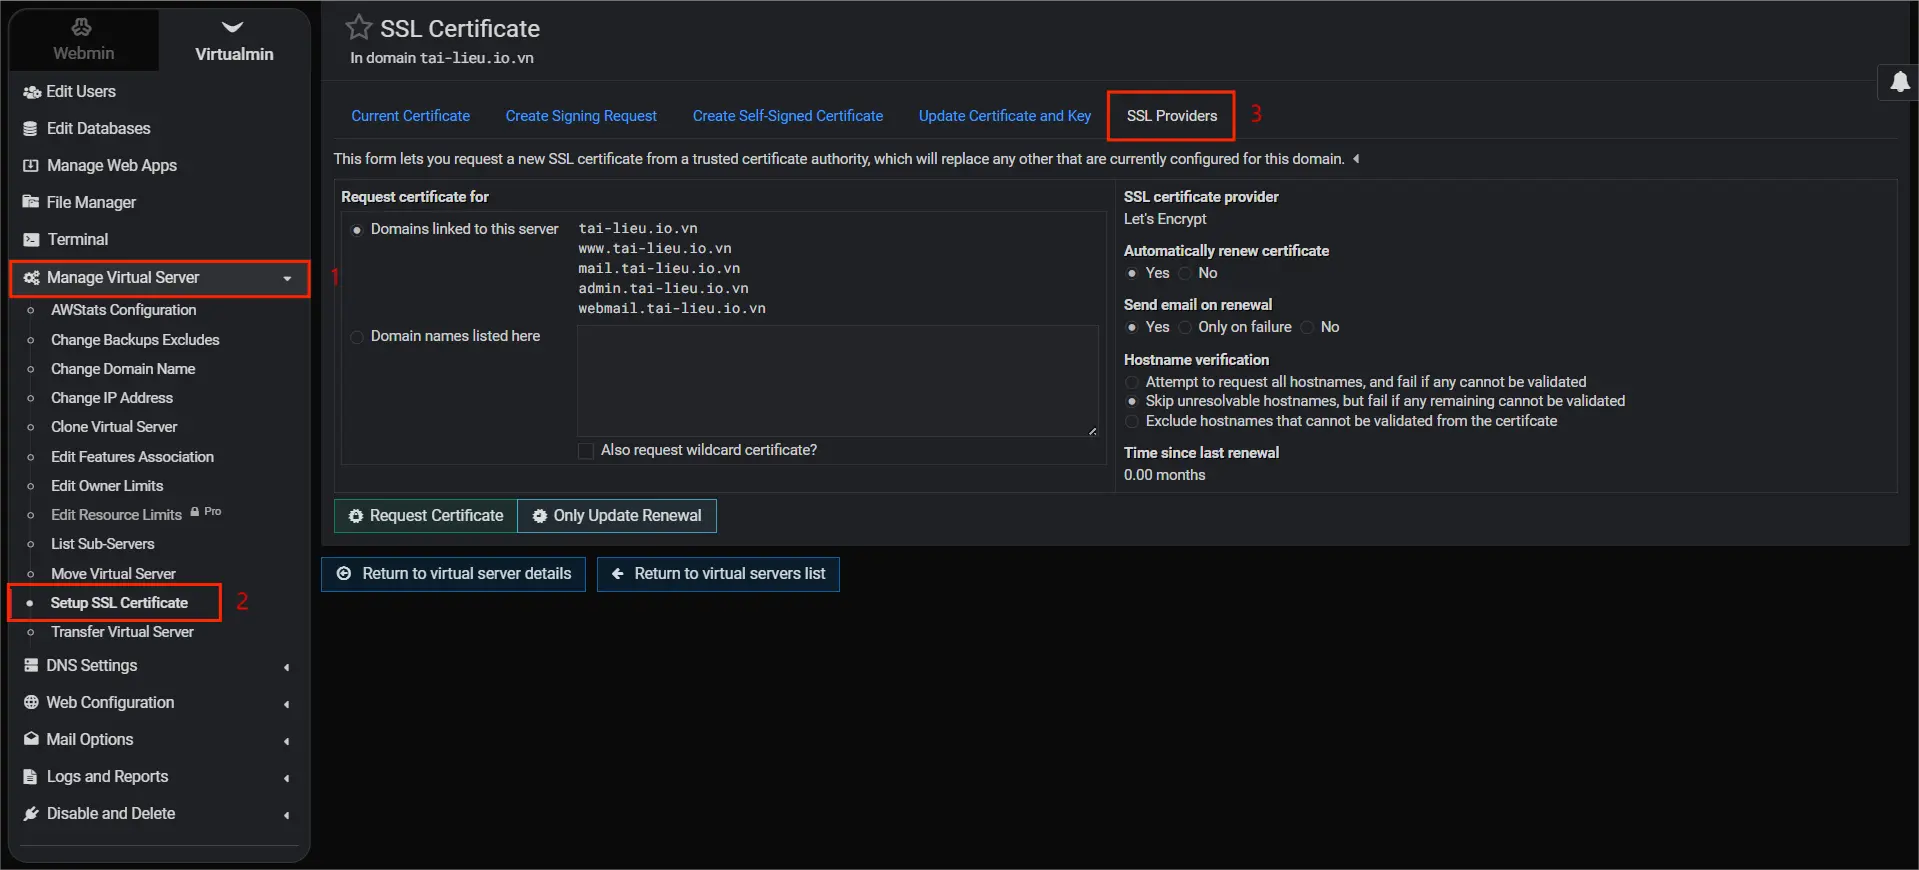This screenshot has height=870, width=1919.
Task: Set automatic renewal to Yes
Action: tap(1132, 274)
